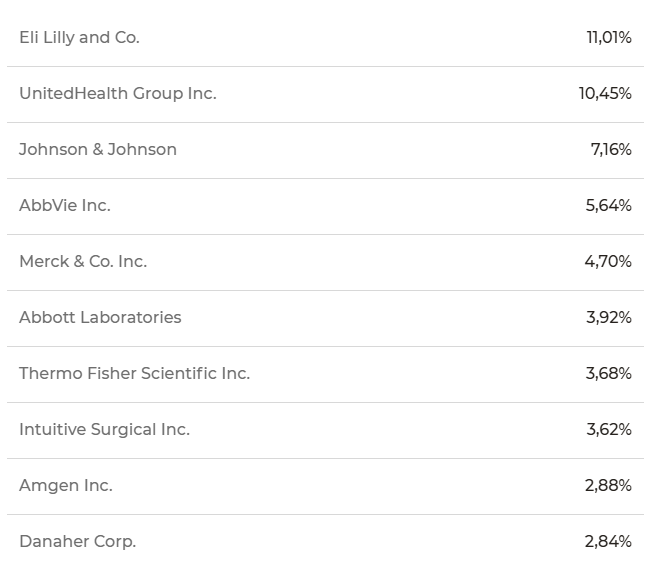This screenshot has height=570, width=652.
Task: Click Thermo Fisher Scientific Inc.
Action: coord(135,373)
